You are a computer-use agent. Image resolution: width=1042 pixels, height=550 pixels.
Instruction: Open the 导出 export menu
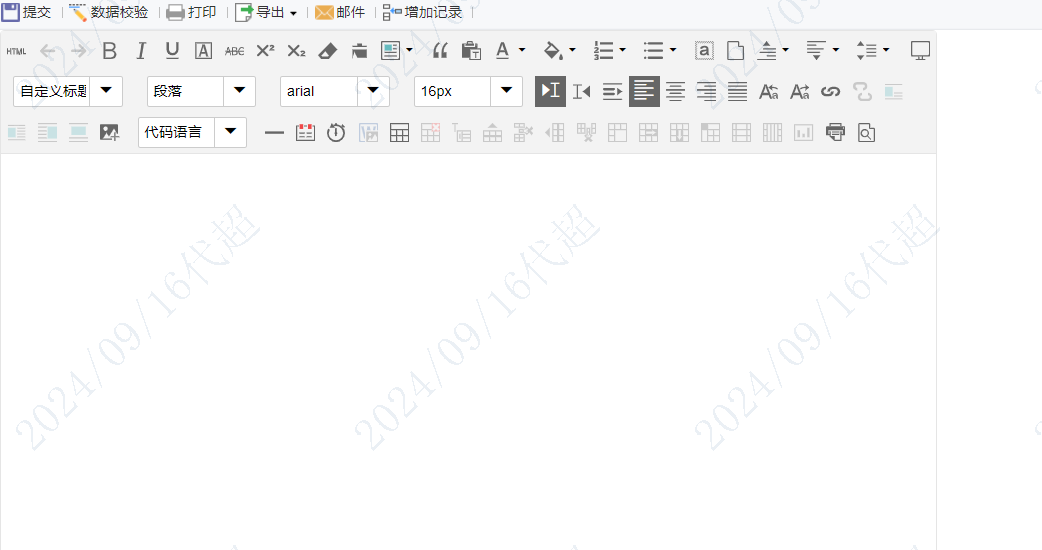[x=266, y=12]
